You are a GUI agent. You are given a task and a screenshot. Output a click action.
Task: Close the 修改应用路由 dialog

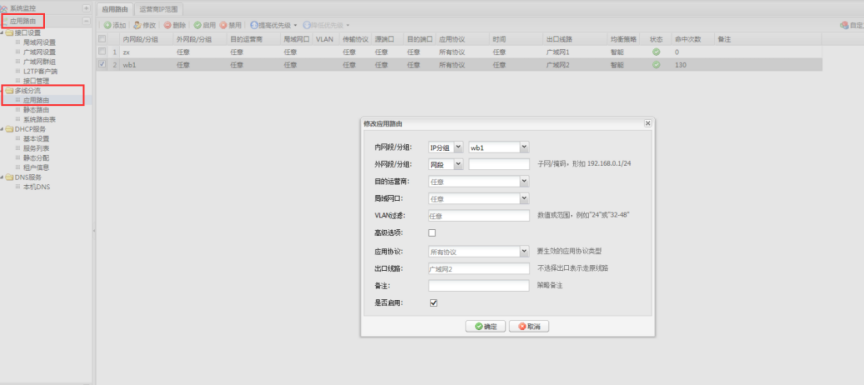tap(647, 123)
